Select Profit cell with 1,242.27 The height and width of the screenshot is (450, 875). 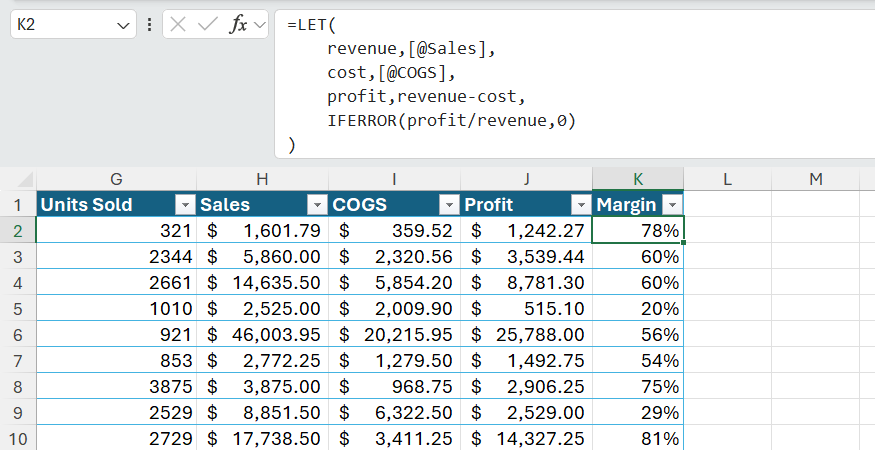526,230
